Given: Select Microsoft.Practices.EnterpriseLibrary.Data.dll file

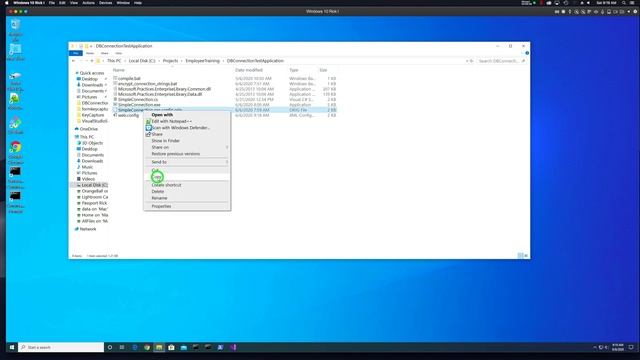Looking at the screenshot, I should click(160, 94).
